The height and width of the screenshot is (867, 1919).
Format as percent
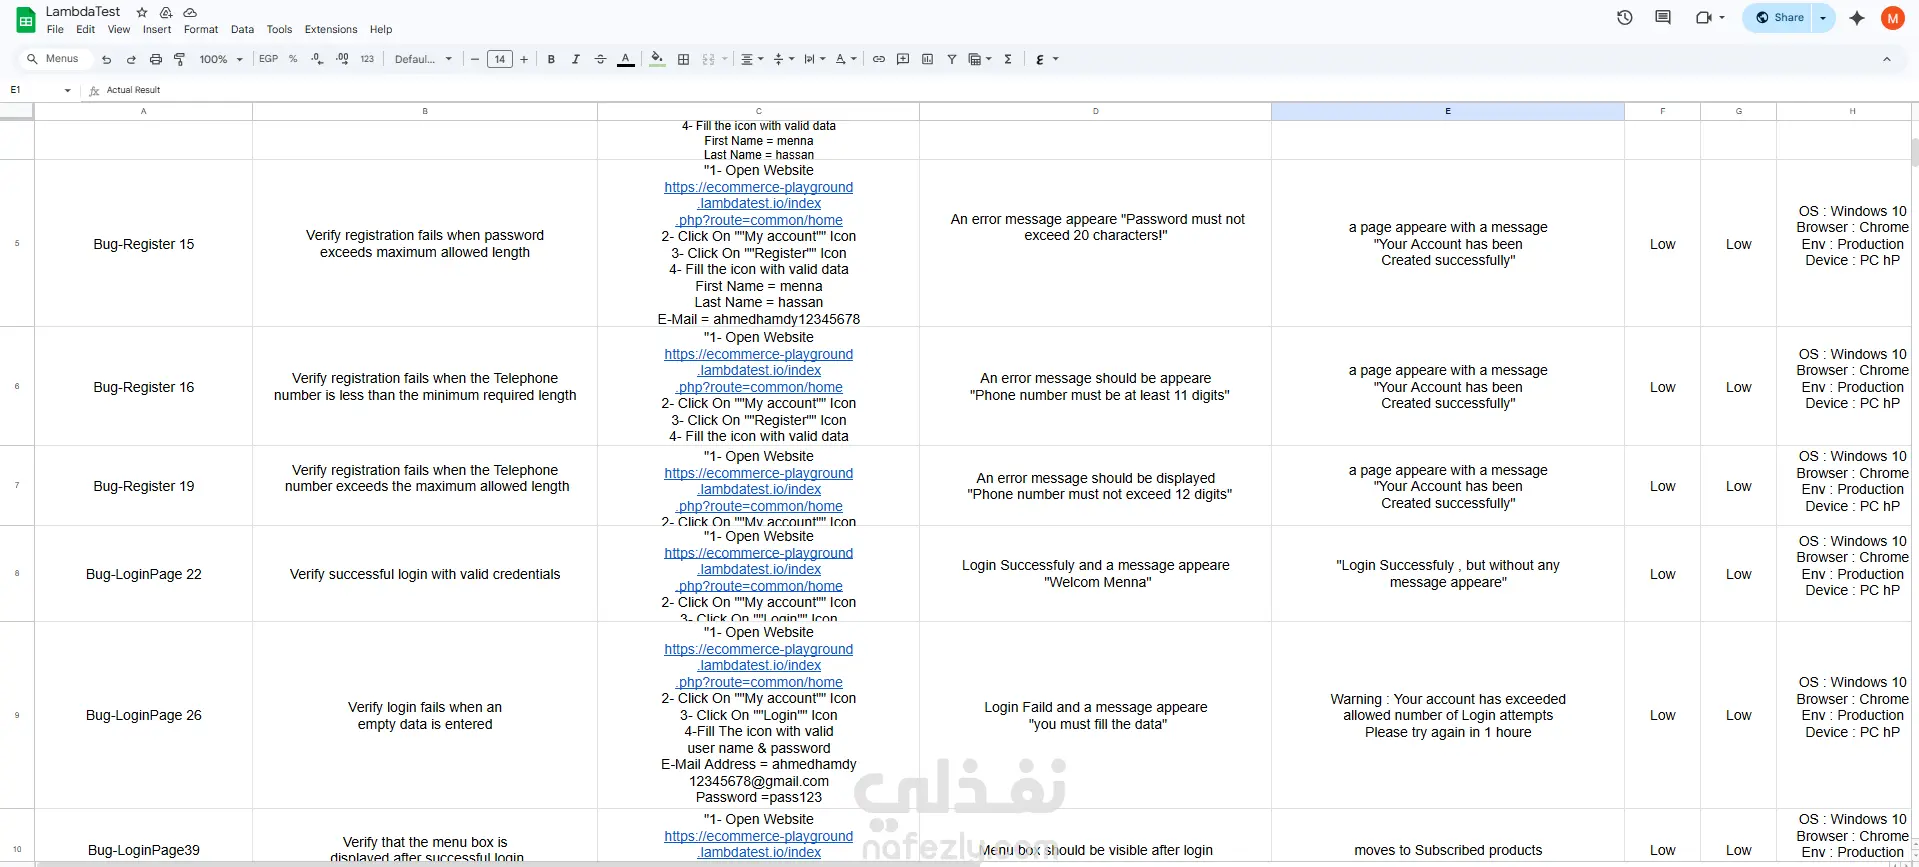tap(293, 59)
